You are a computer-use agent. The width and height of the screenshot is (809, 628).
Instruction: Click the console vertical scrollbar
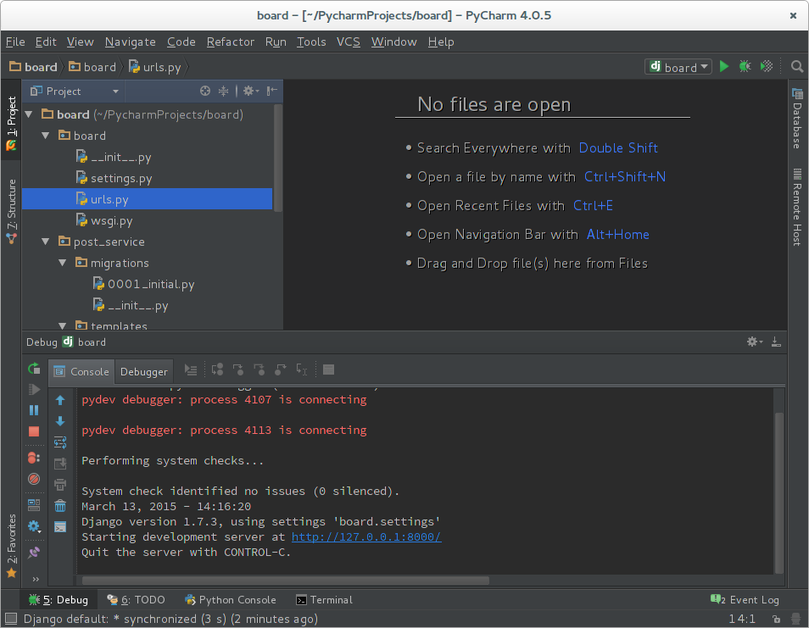[x=779, y=492]
